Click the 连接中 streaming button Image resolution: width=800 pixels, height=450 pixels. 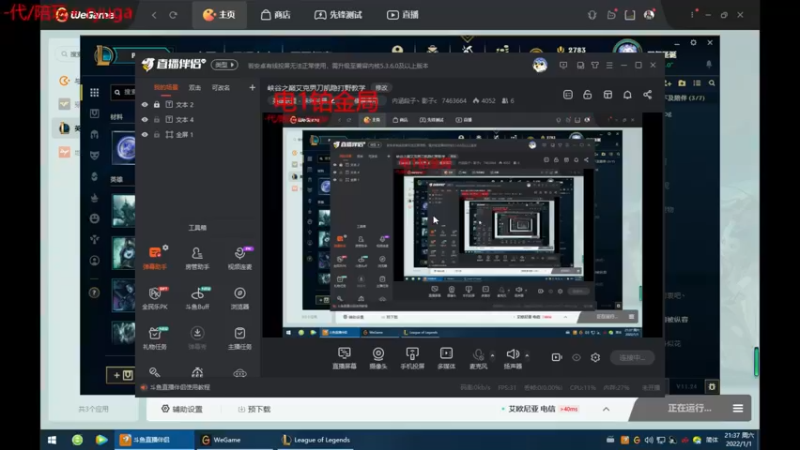tap(632, 358)
